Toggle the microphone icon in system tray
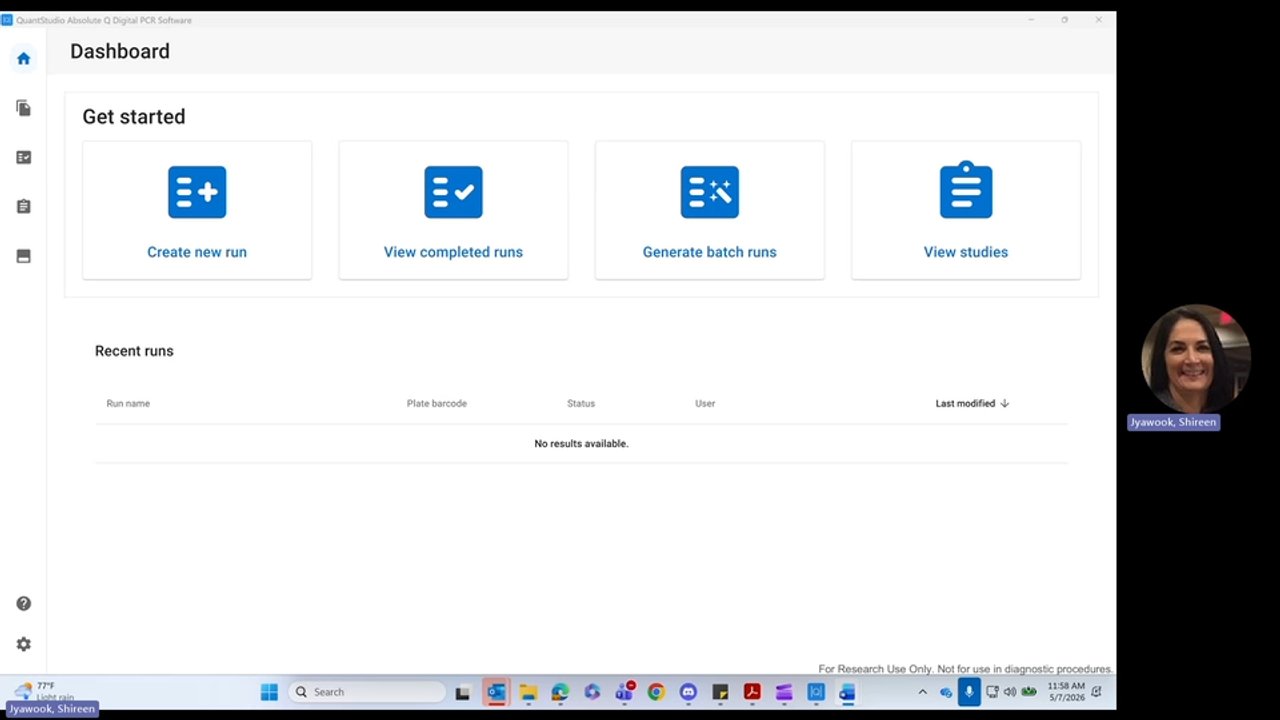The height and width of the screenshot is (720, 1280). coord(969,692)
